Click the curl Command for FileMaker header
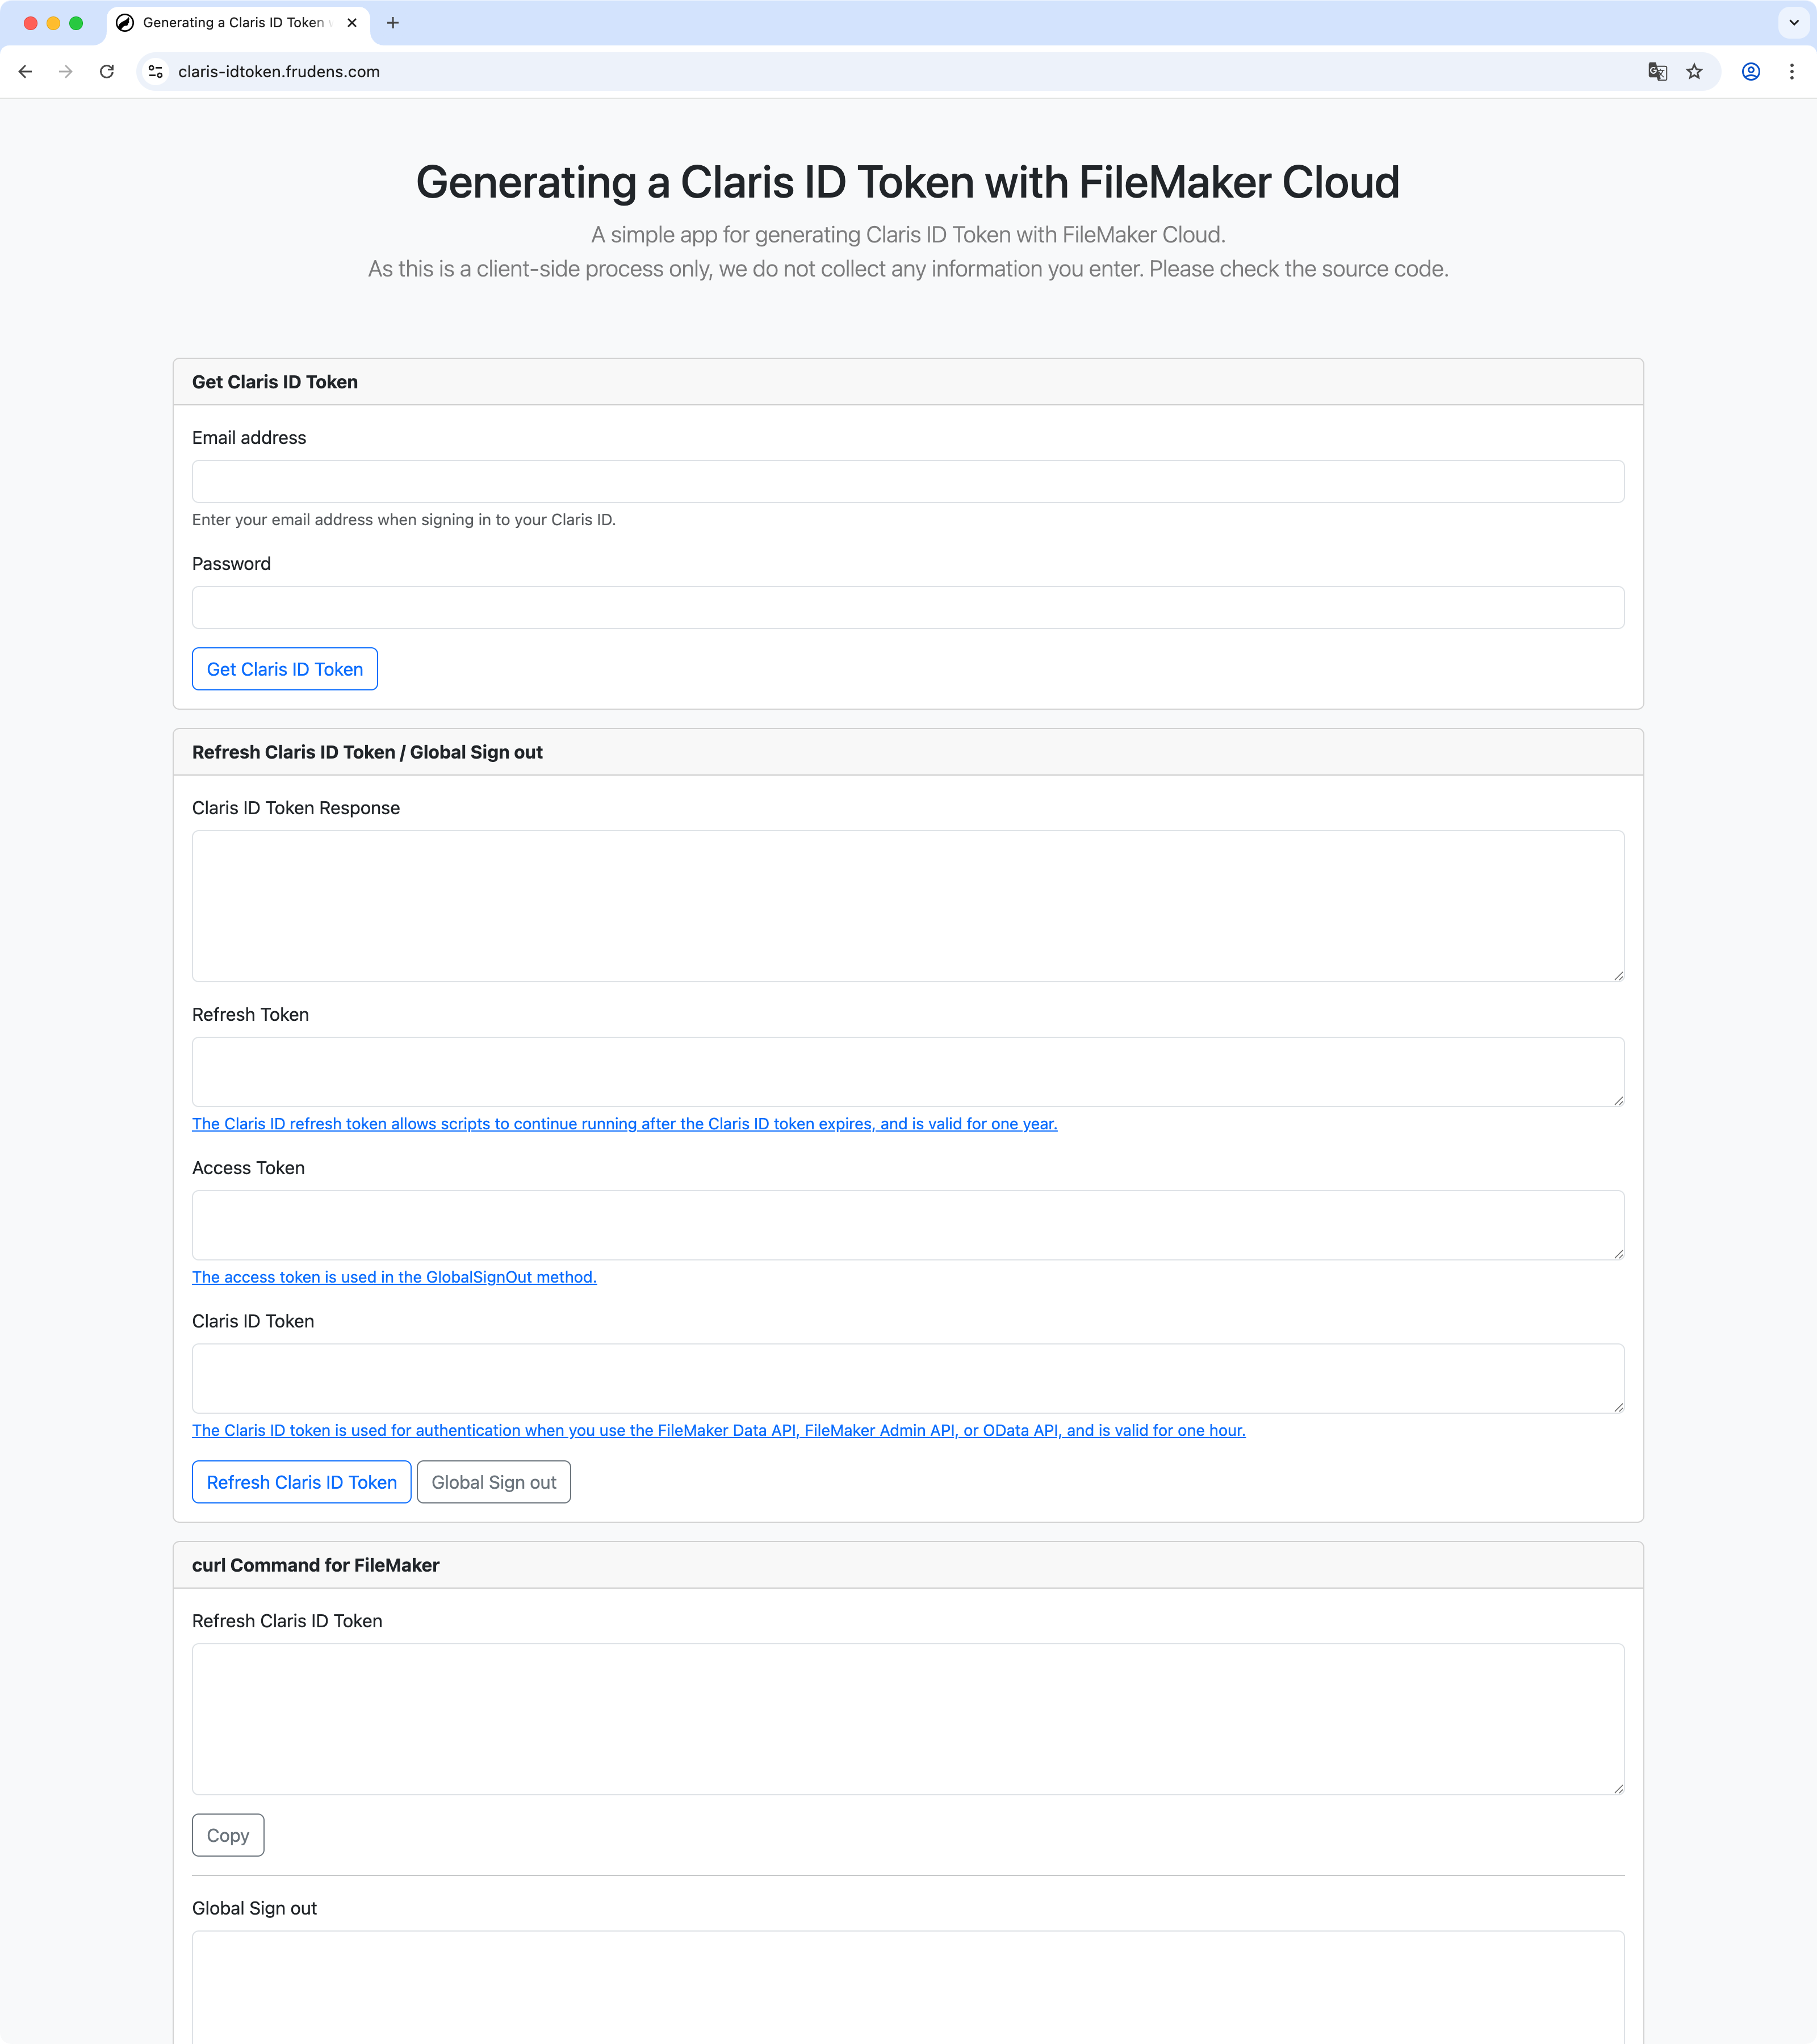This screenshot has height=2044, width=1817. coord(908,1565)
